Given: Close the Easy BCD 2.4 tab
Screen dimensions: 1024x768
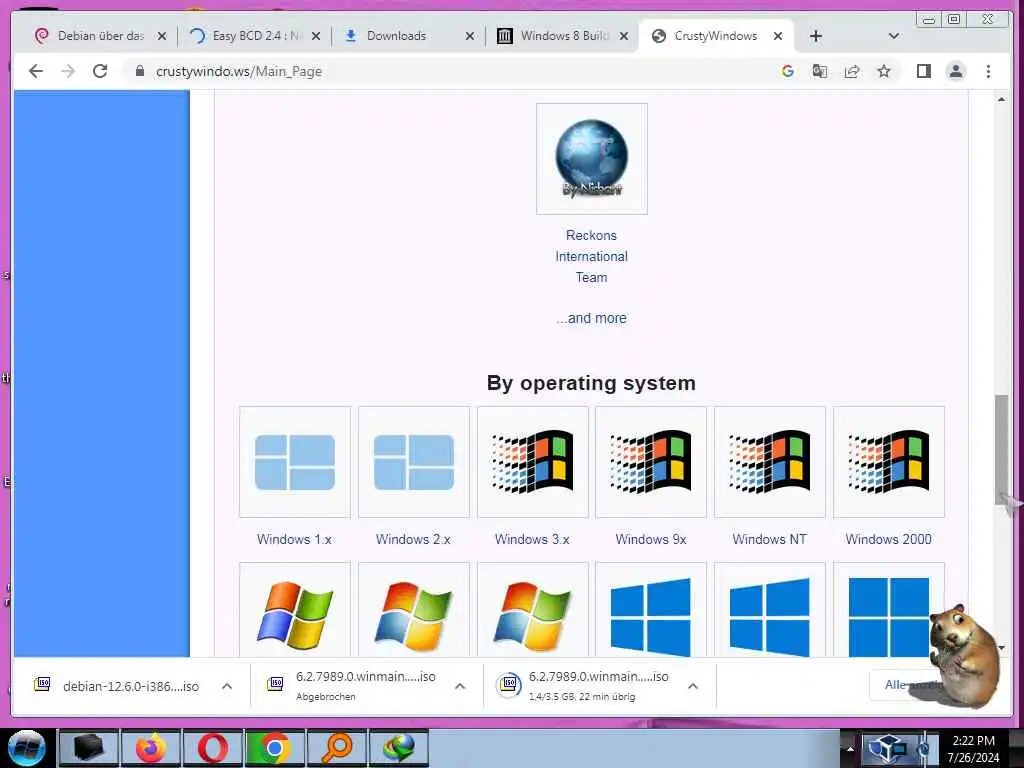Looking at the screenshot, I should (x=316, y=36).
